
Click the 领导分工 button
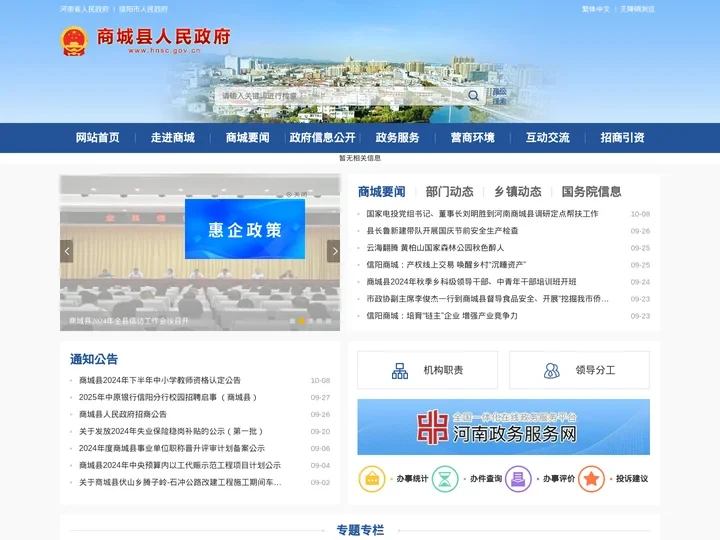(x=579, y=370)
